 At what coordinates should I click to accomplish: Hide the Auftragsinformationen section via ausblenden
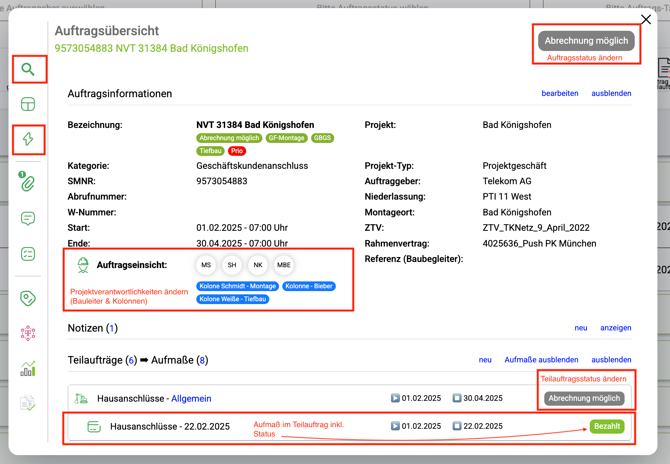[611, 93]
